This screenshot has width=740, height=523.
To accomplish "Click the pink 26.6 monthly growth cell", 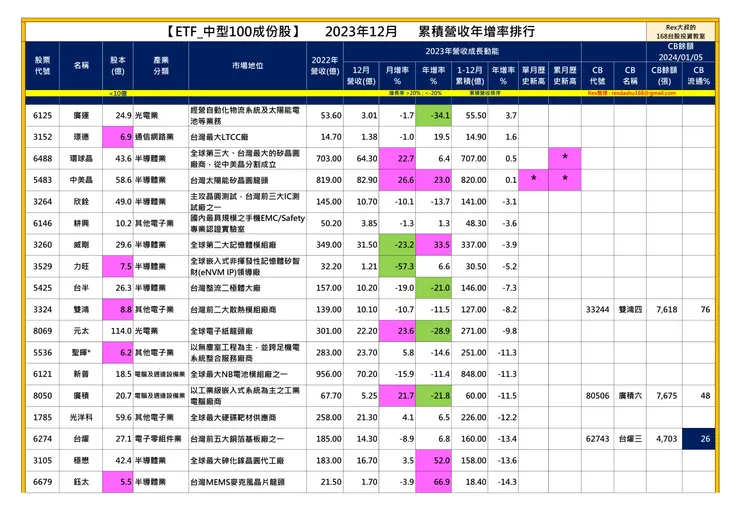I will (x=397, y=180).
